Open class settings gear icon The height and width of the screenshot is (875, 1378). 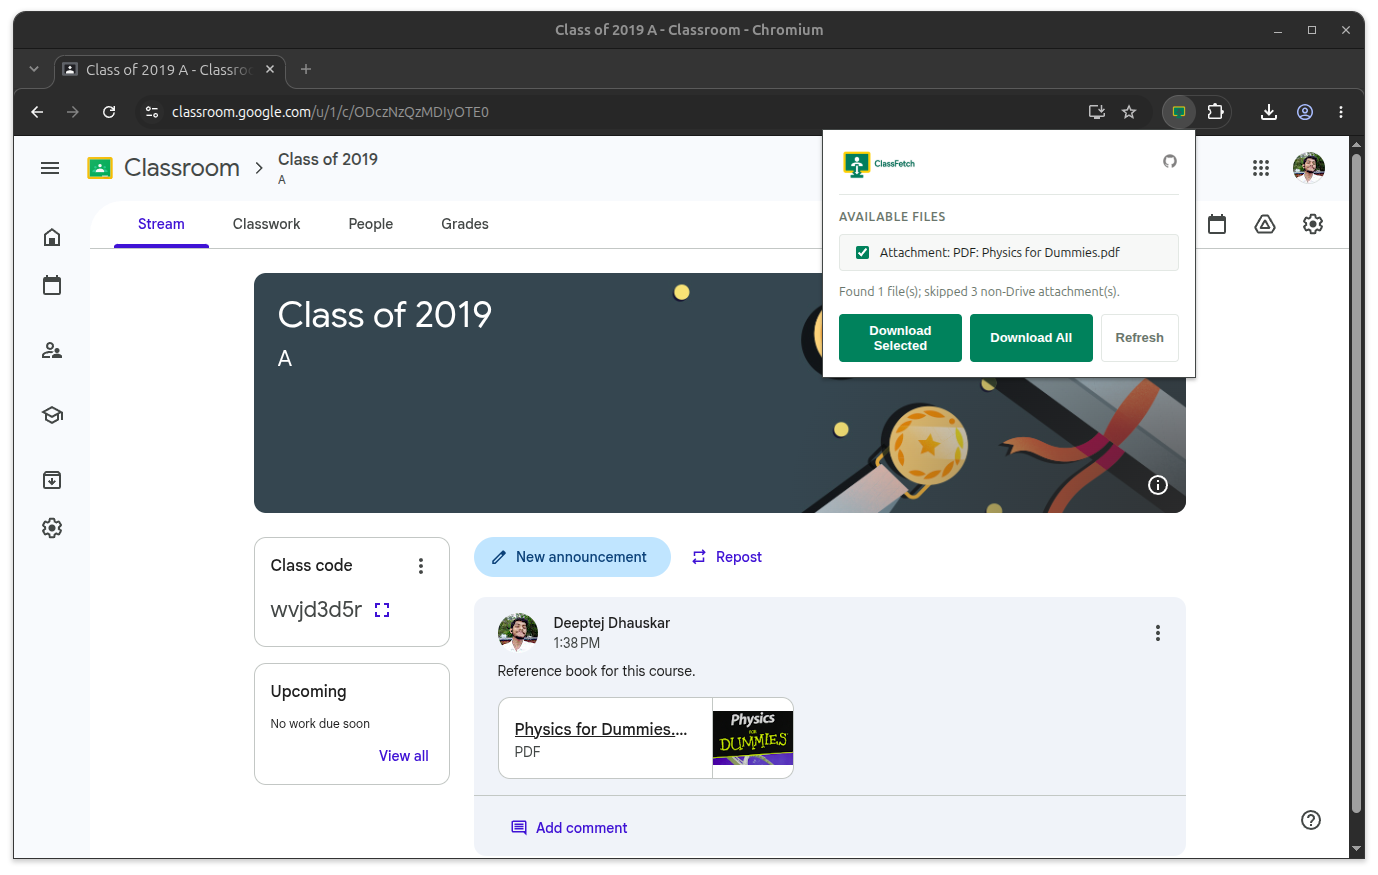[x=1313, y=224]
